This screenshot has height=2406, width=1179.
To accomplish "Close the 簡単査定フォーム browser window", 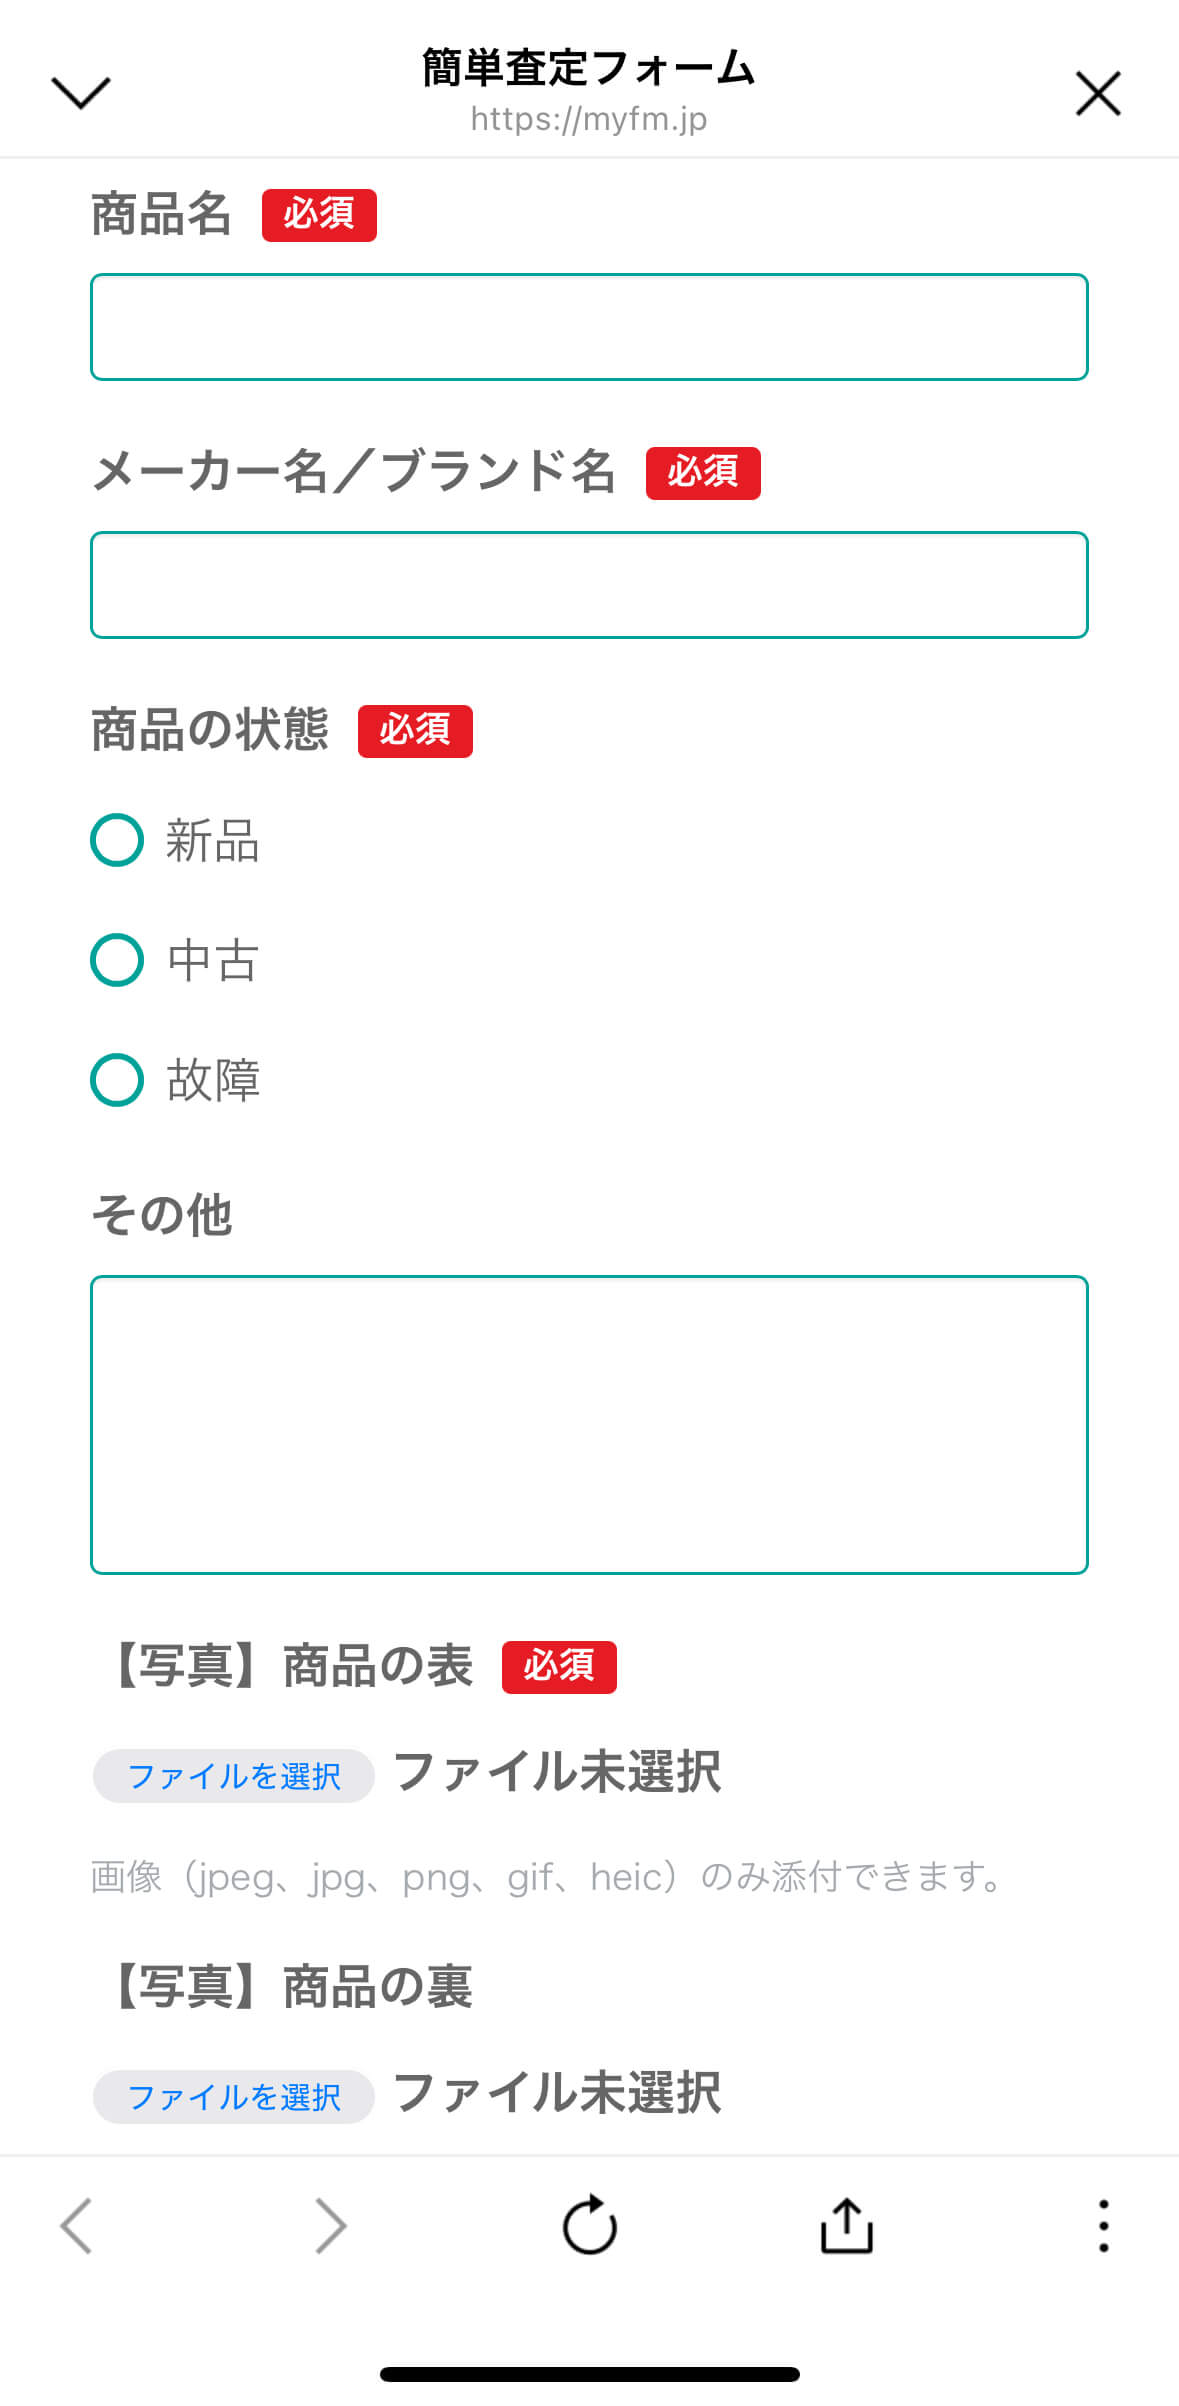I will coord(1097,93).
